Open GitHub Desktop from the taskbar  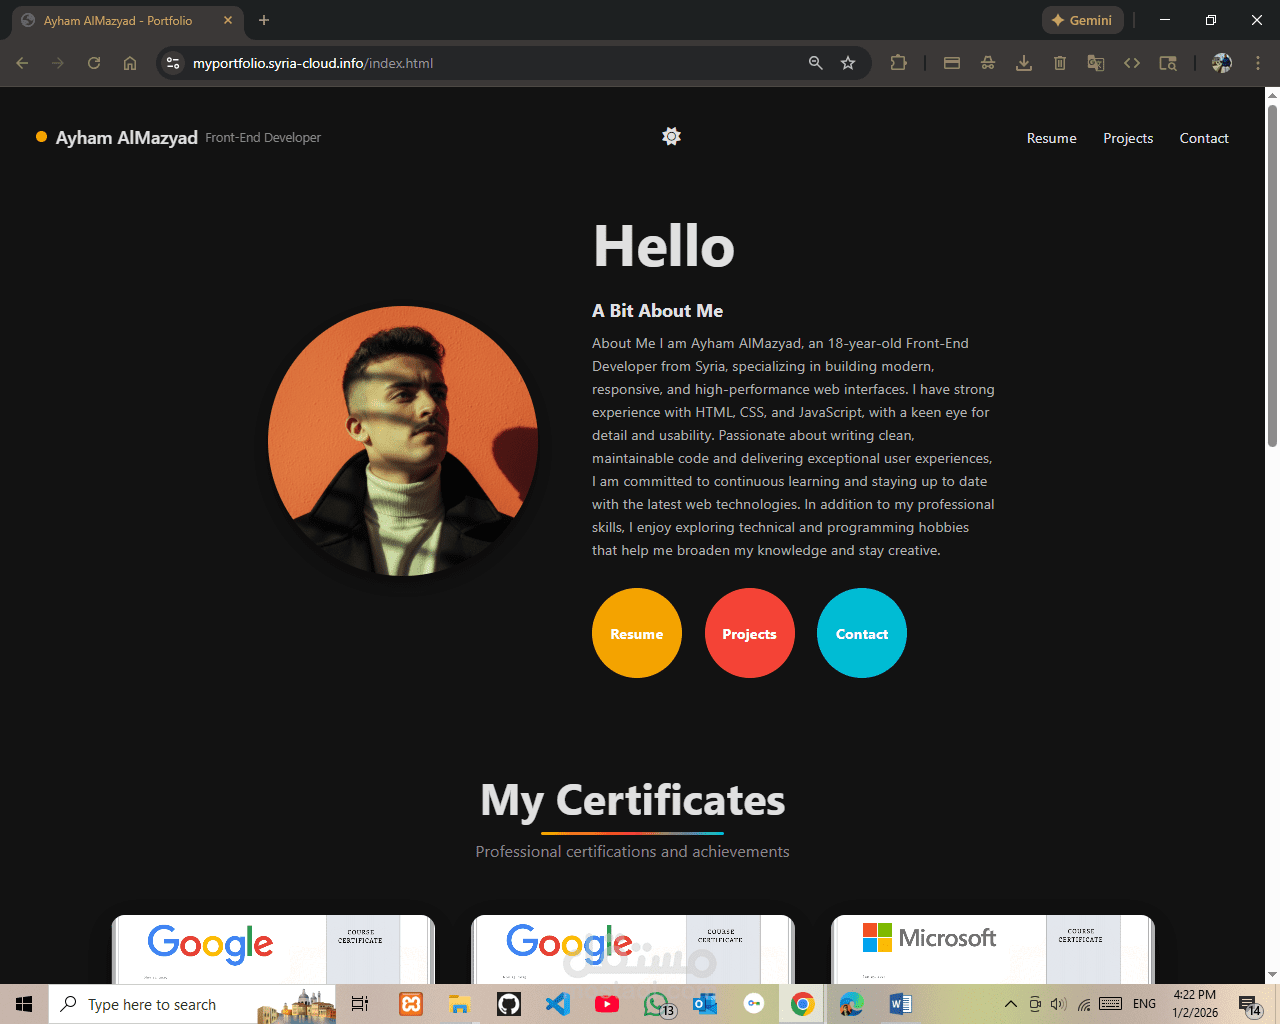click(508, 1003)
